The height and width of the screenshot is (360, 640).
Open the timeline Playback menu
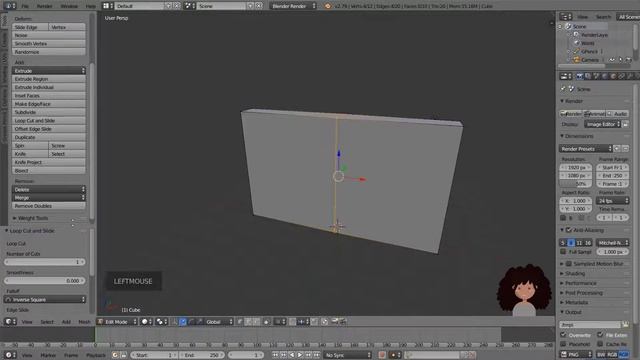(x=96, y=355)
